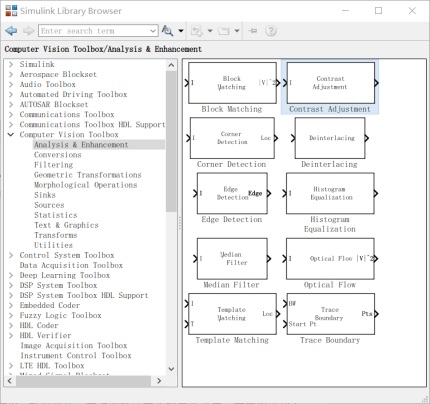Select the Deinterlacing block
Viewport: 430px width, 404px height.
pyautogui.click(x=330, y=138)
